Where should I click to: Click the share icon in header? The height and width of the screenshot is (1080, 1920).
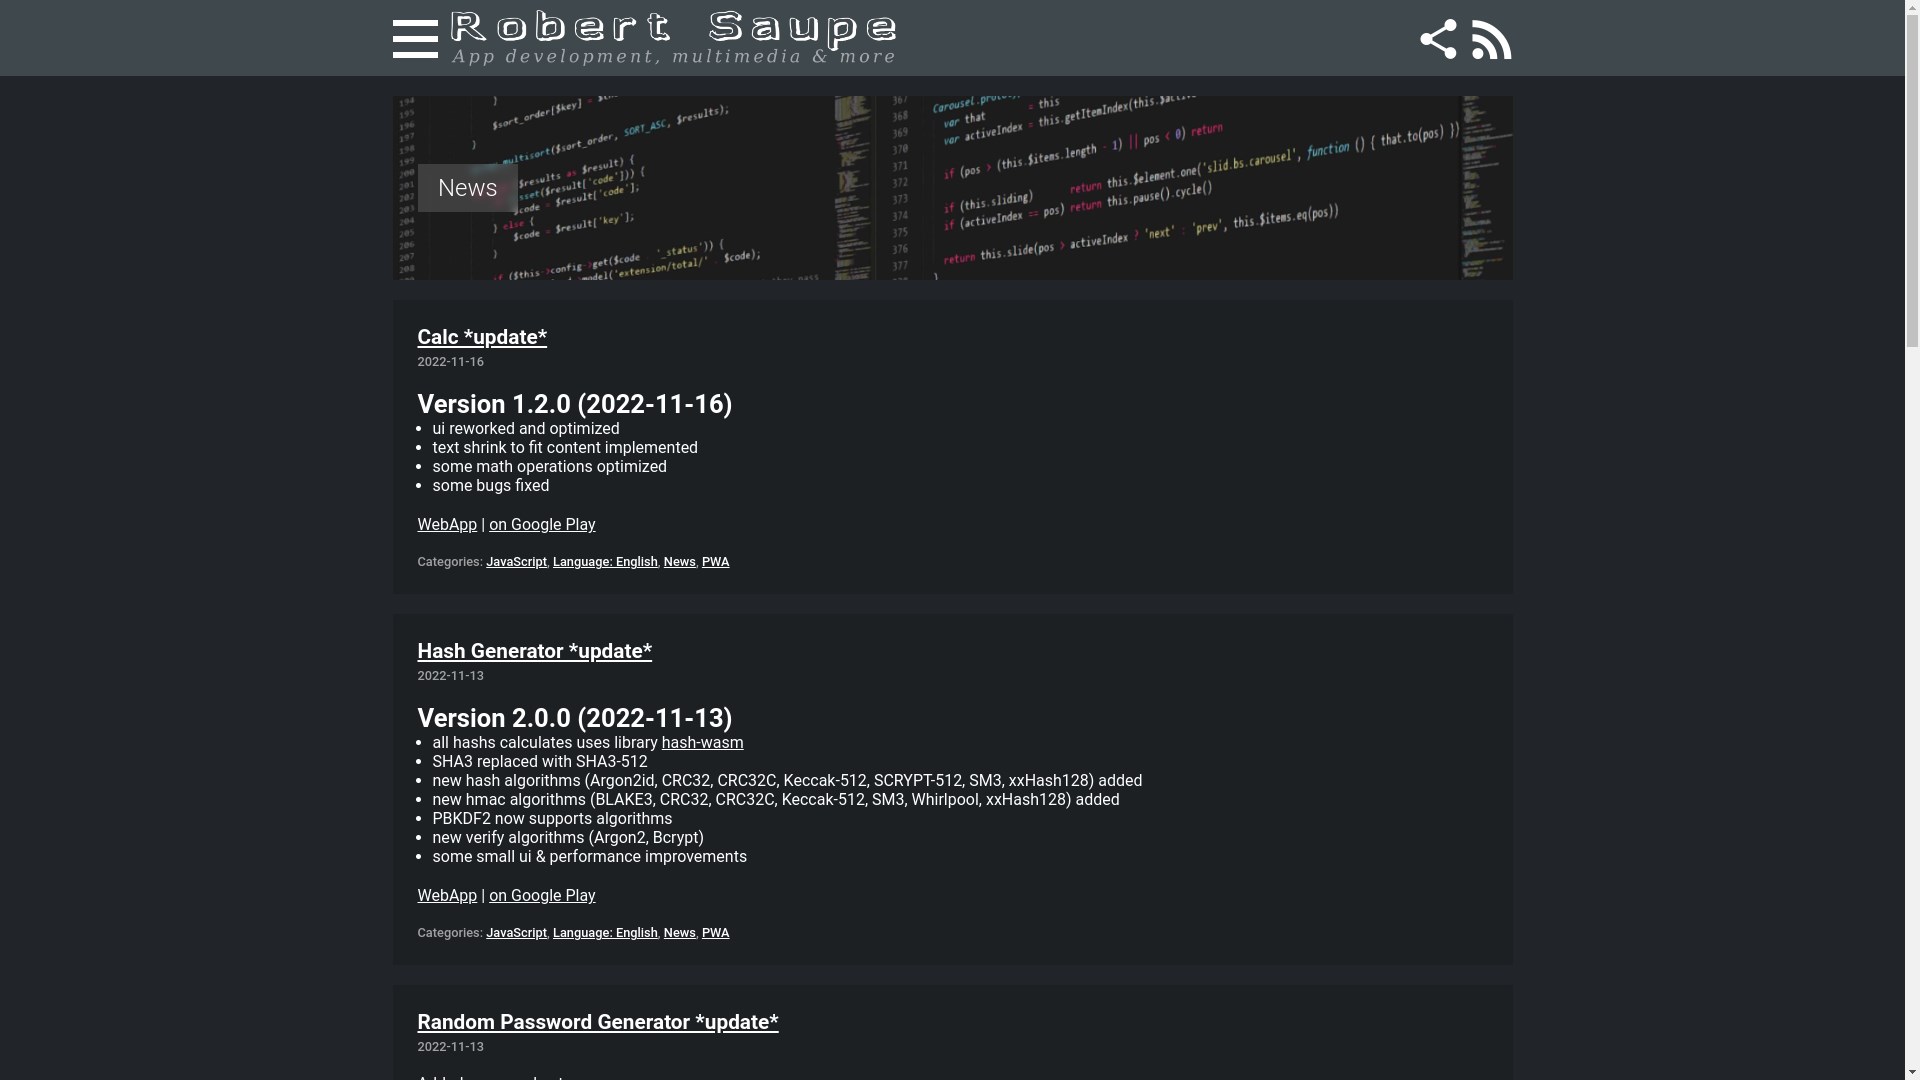[1438, 39]
